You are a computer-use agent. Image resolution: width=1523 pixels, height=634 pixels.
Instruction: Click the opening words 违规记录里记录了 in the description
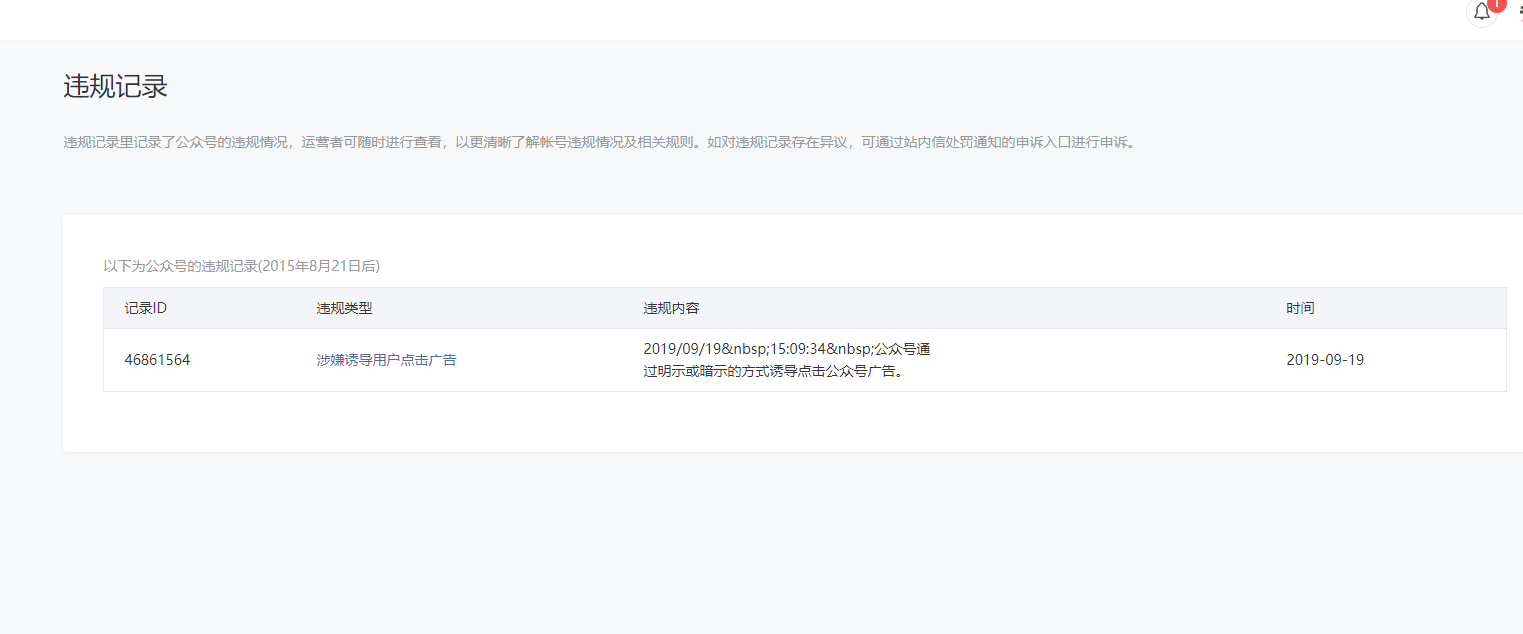click(x=119, y=142)
